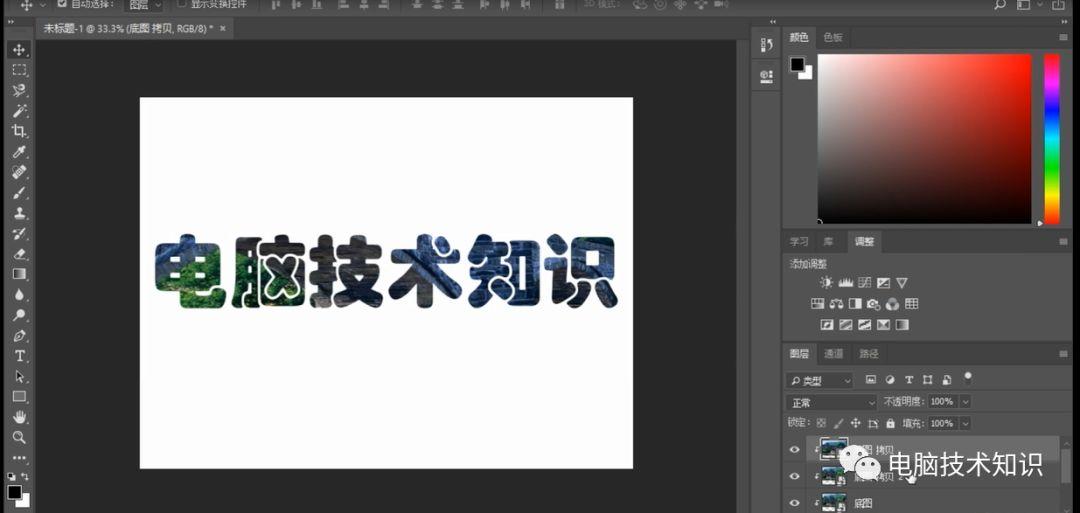This screenshot has width=1080, height=513.
Task: Toggle visibility of the bottom 底图 layer
Action: (x=795, y=503)
